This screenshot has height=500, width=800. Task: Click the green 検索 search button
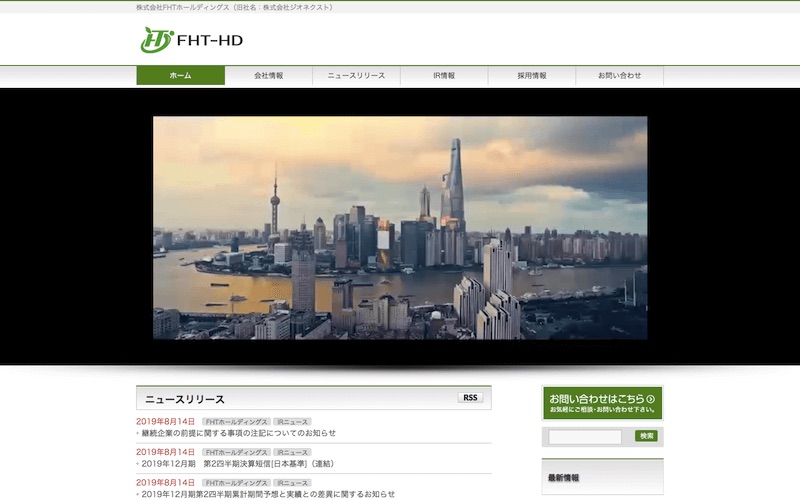[x=646, y=436]
